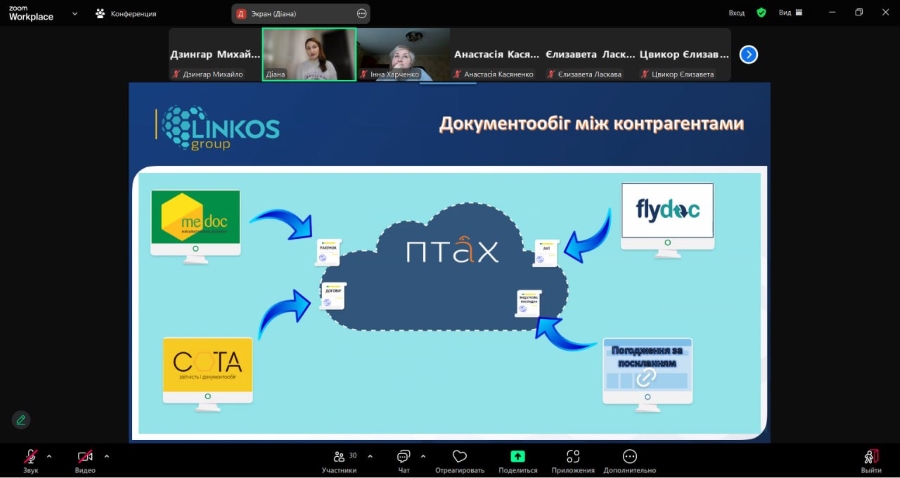Select the Конференция tab
Viewport: 900px width, 478px height.
126,13
